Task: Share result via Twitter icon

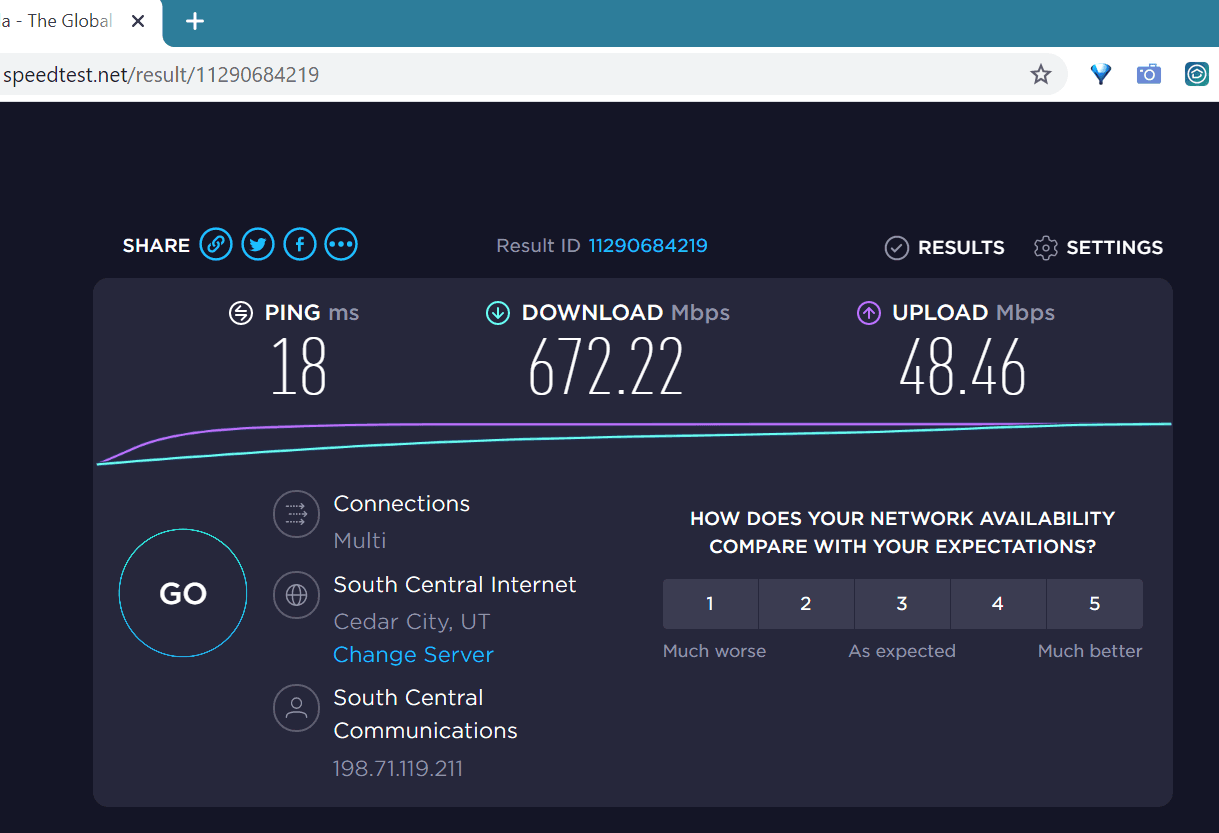Action: [x=258, y=244]
